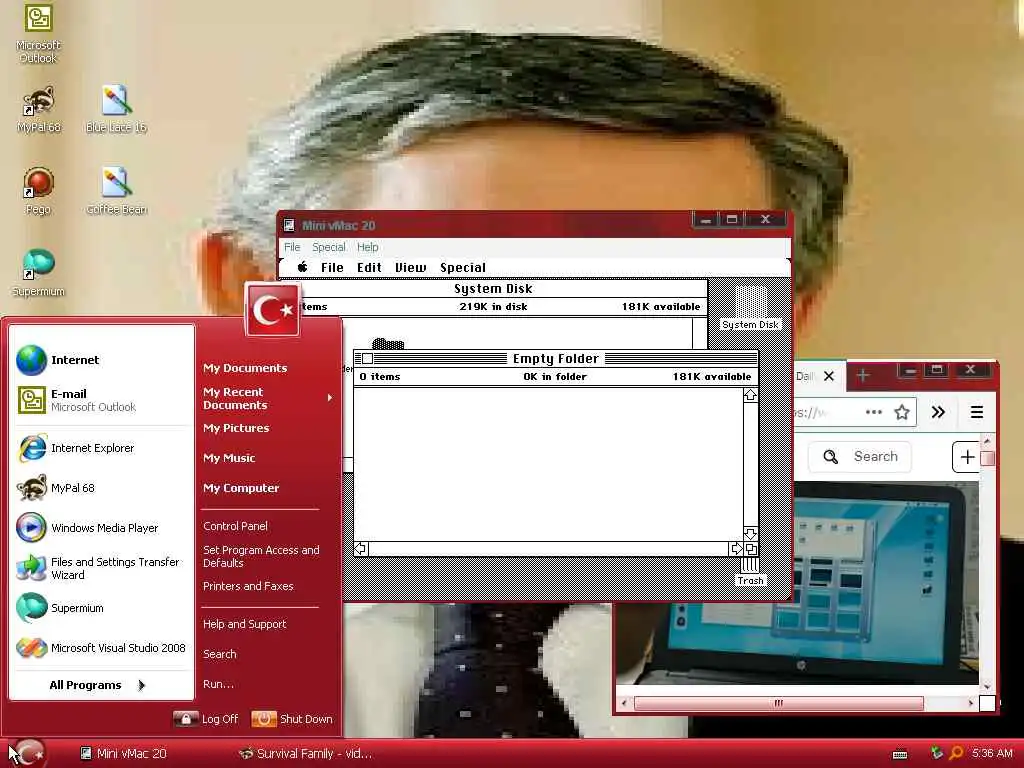Image resolution: width=1024 pixels, height=768 pixels.
Task: Click Empty Folder scroll right arrow
Action: (x=736, y=549)
